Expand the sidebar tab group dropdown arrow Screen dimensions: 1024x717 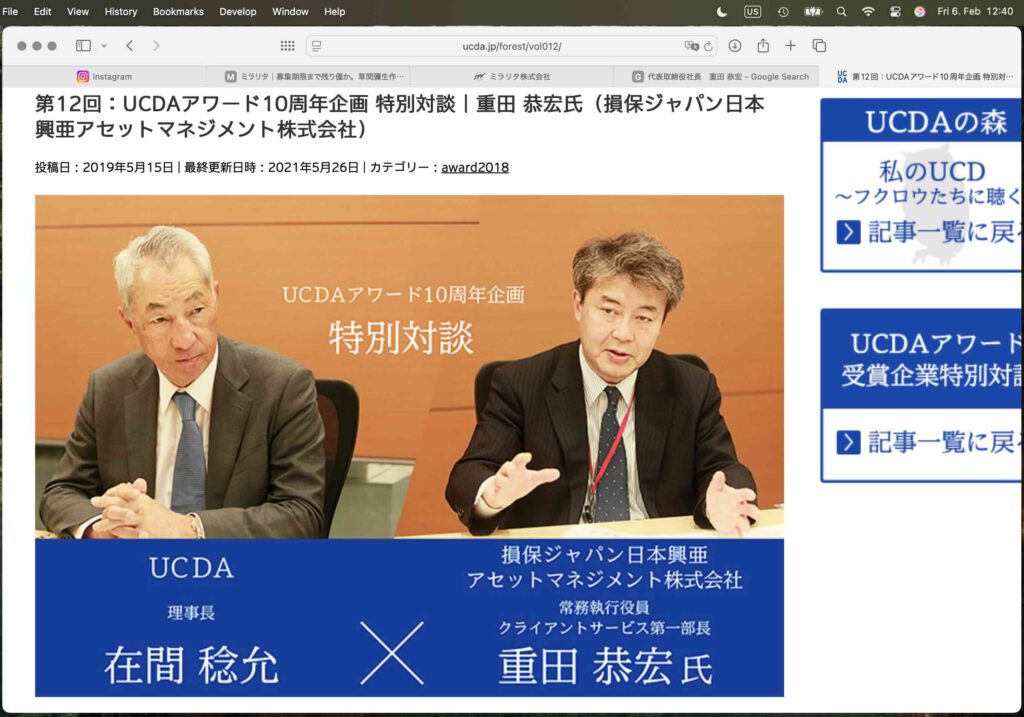click(104, 46)
